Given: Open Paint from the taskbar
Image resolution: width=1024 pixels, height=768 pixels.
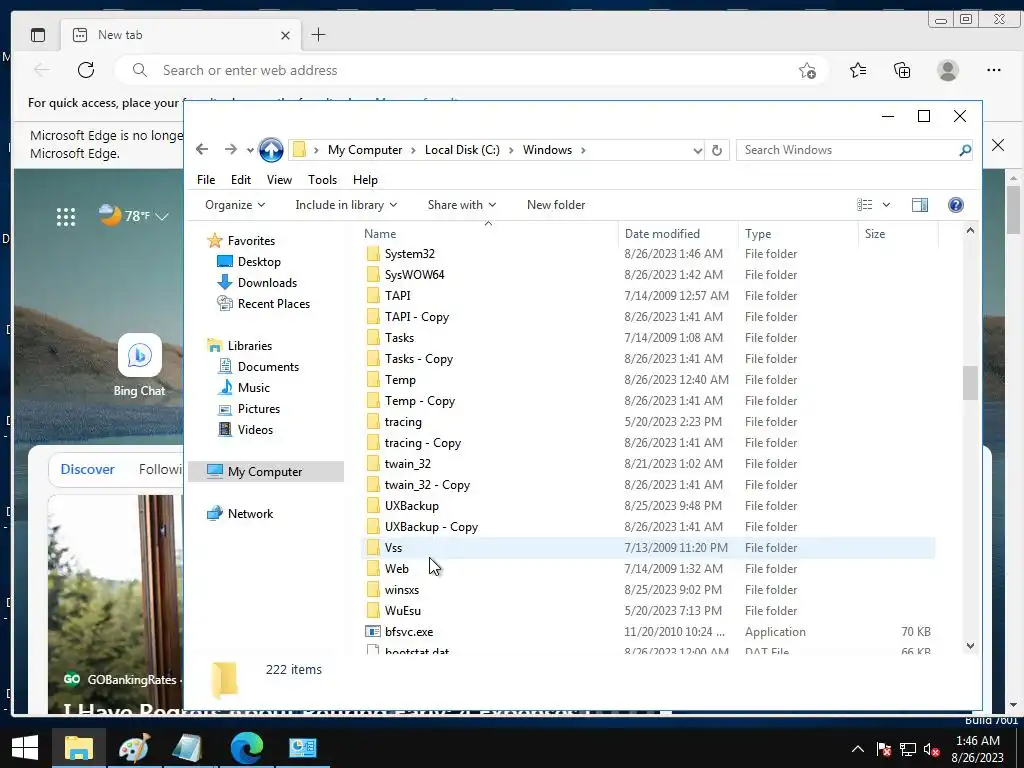Looking at the screenshot, I should [135, 748].
